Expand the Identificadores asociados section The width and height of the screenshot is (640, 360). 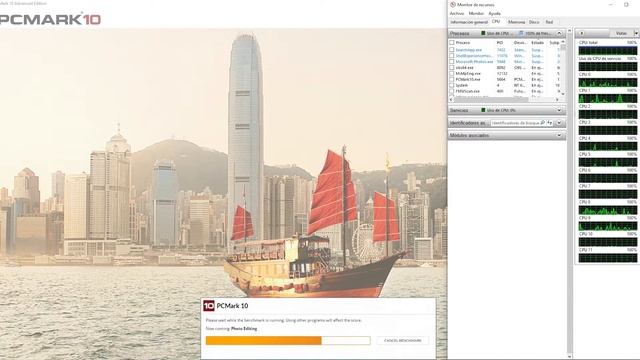click(559, 122)
